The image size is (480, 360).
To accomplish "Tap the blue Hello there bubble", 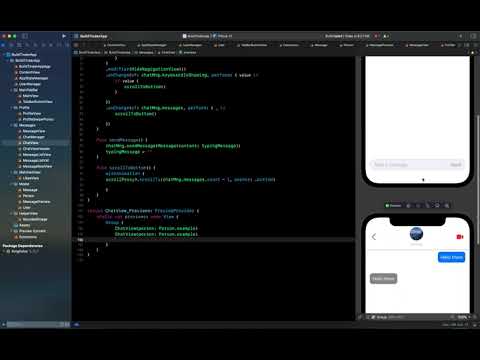I will click(x=451, y=257).
